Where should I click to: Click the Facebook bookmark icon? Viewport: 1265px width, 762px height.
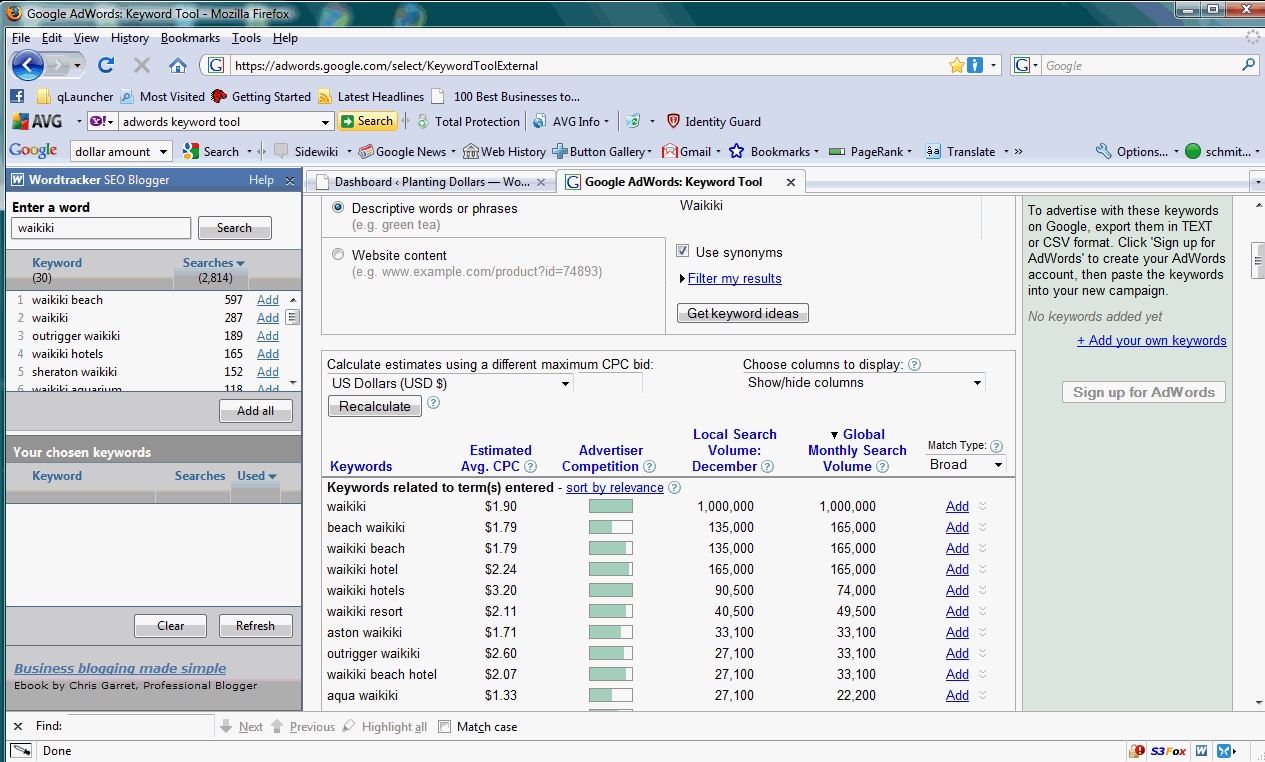point(17,97)
